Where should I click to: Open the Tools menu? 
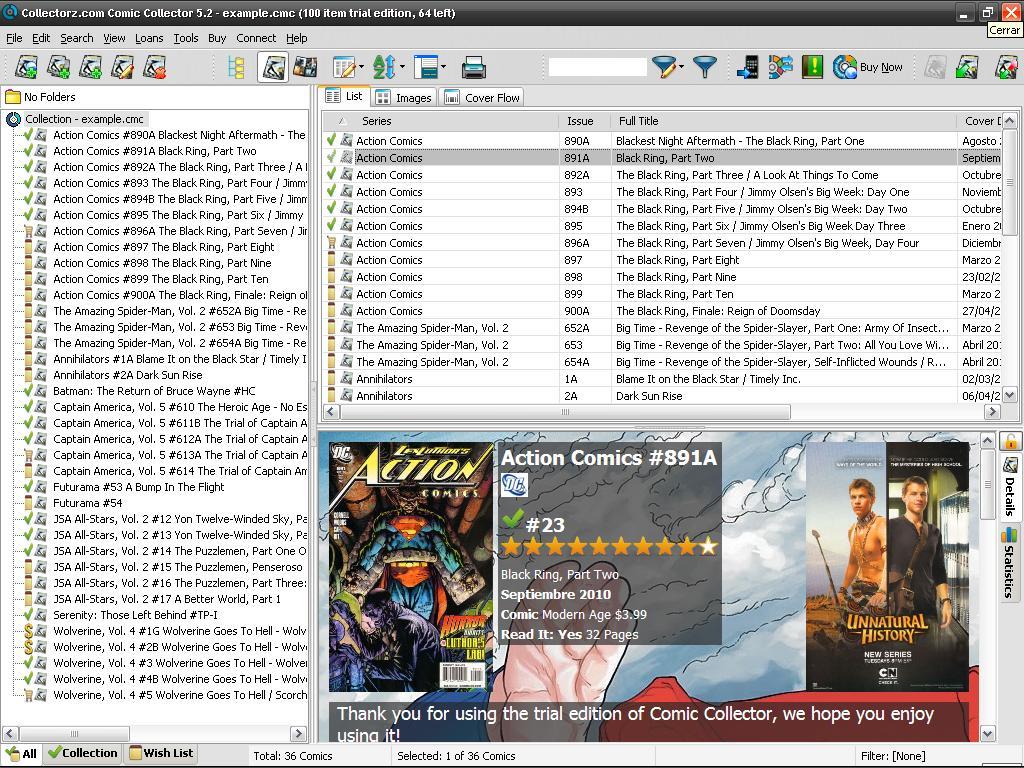pos(186,38)
